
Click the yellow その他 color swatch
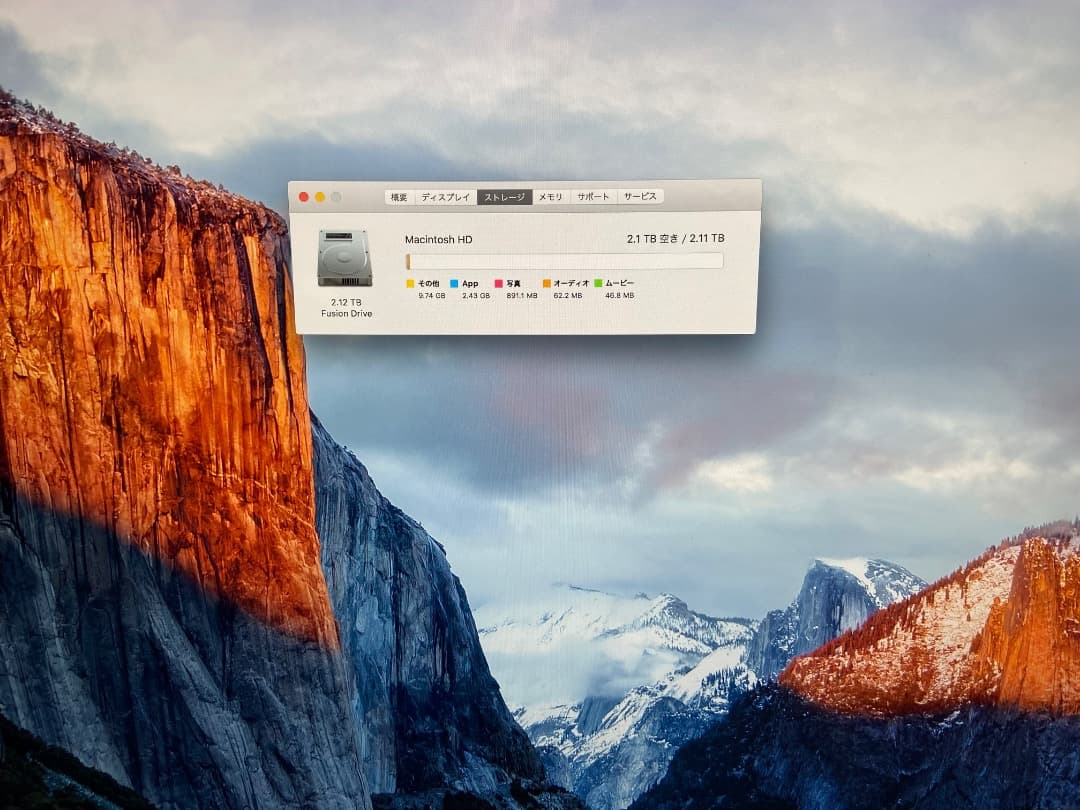point(410,284)
